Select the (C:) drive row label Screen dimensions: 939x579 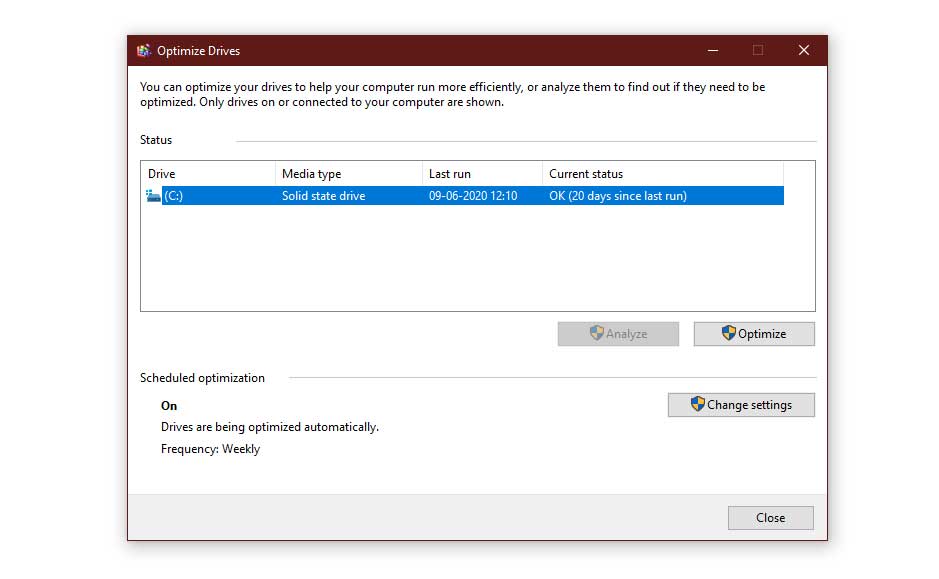[174, 196]
